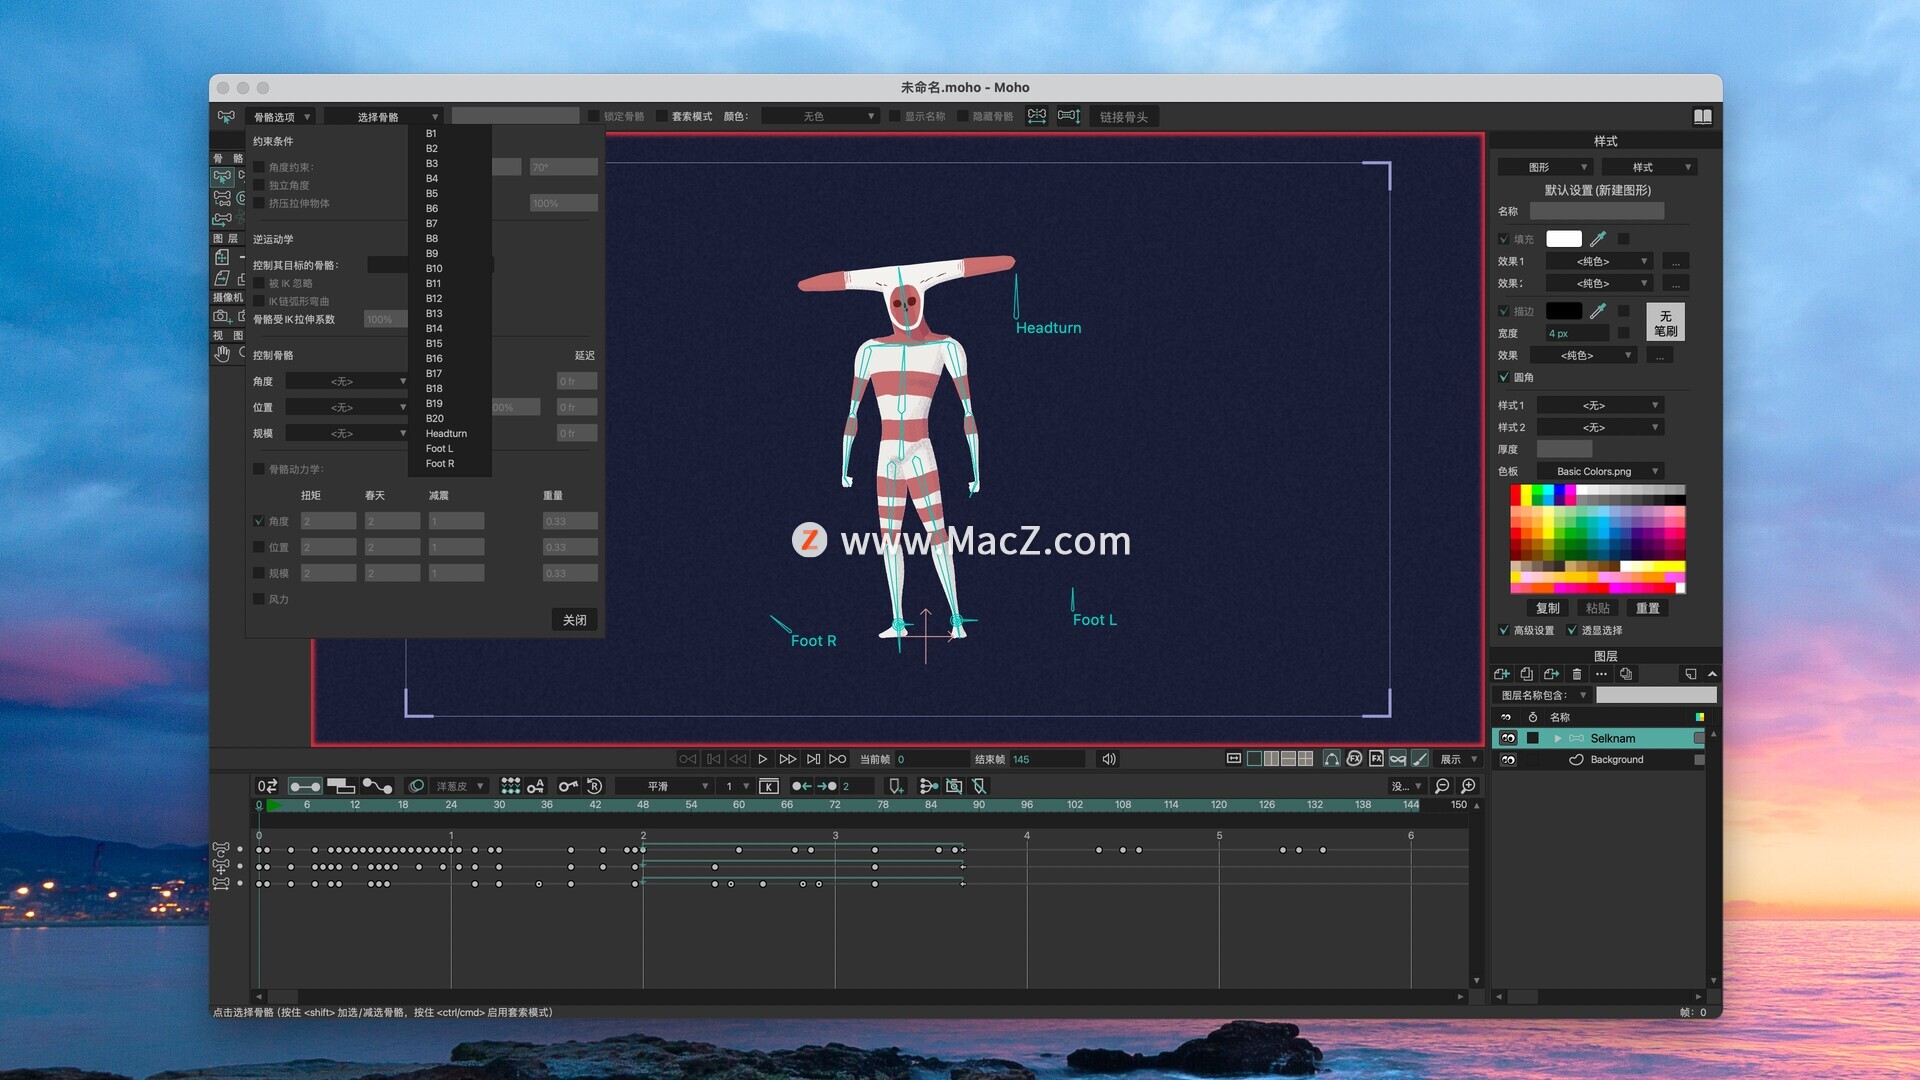Choose Foot L from the bone list

449,448
